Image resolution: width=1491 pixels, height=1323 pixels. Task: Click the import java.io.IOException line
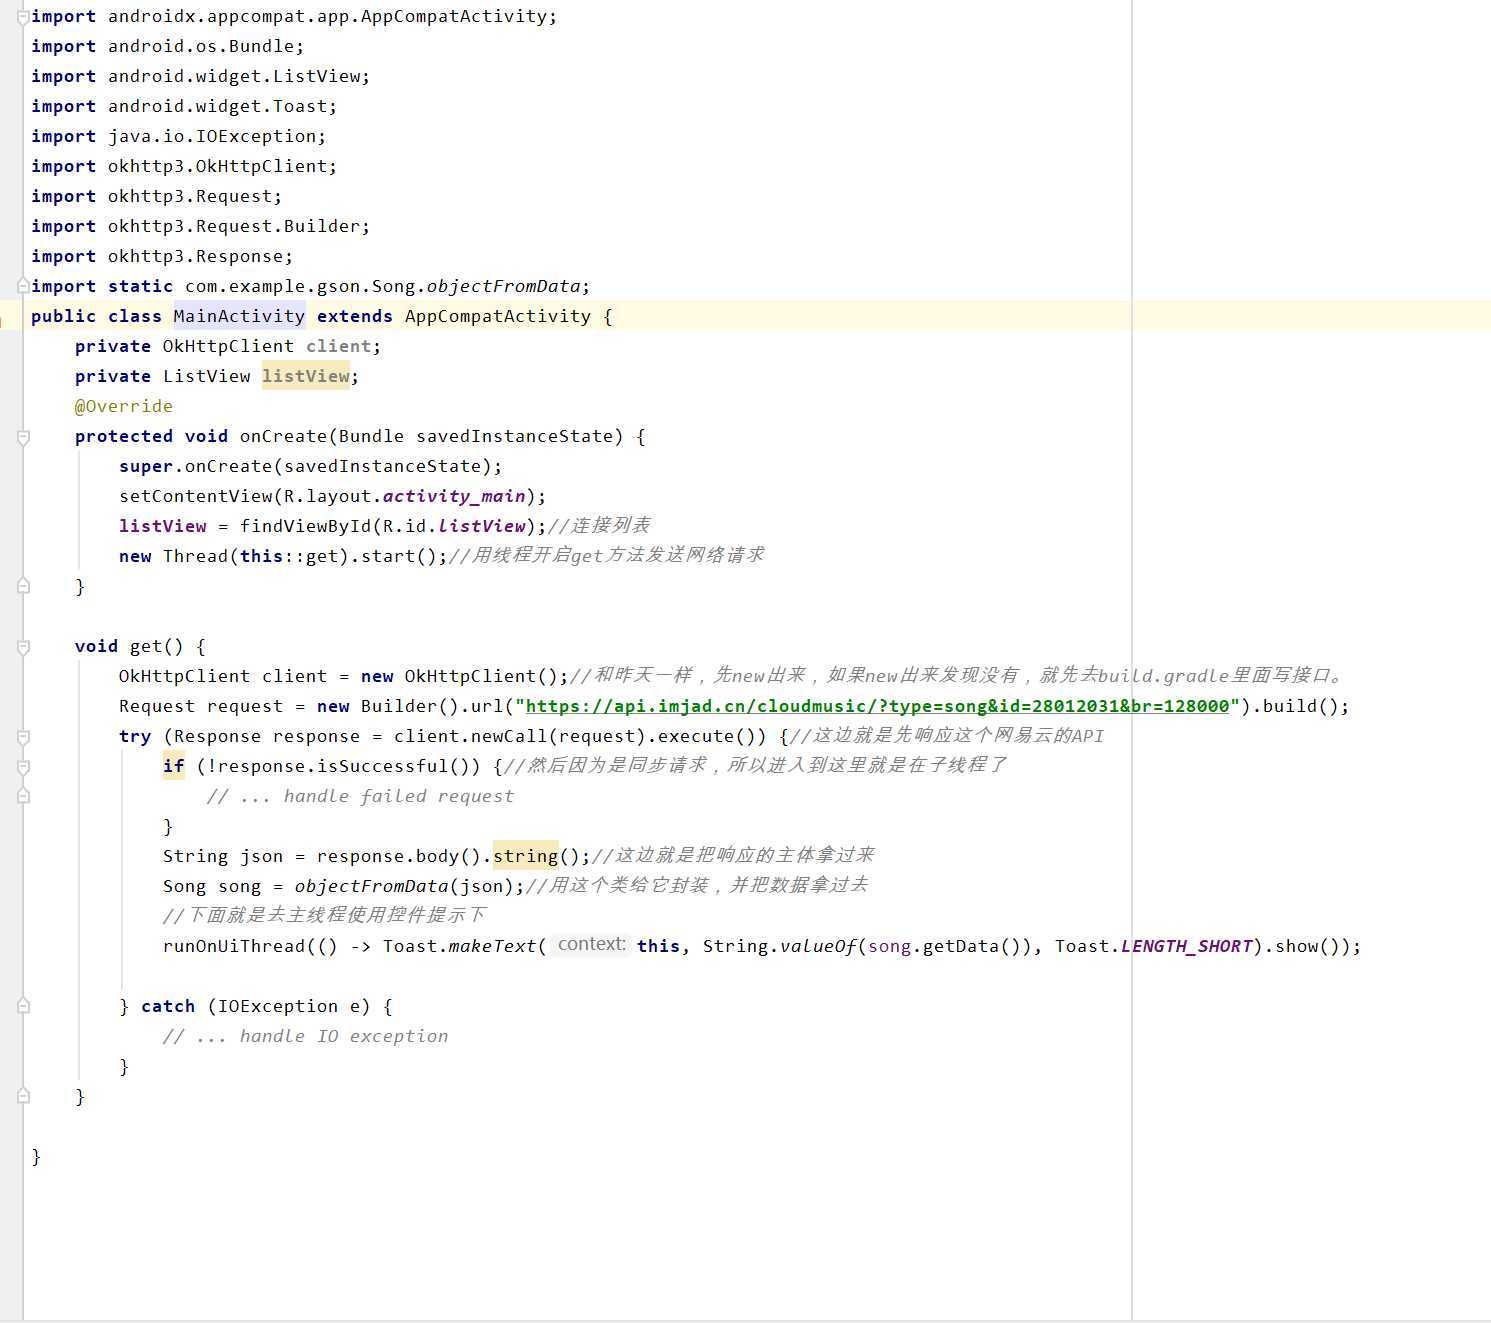click(178, 136)
